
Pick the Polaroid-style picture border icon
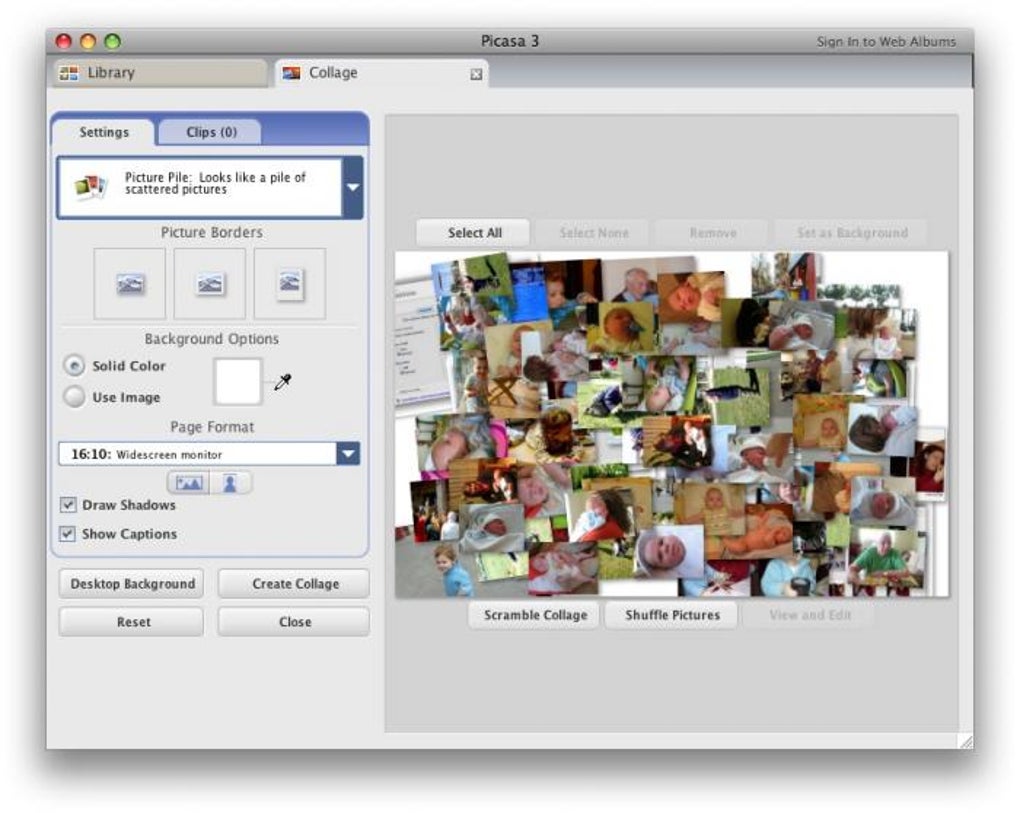click(289, 284)
